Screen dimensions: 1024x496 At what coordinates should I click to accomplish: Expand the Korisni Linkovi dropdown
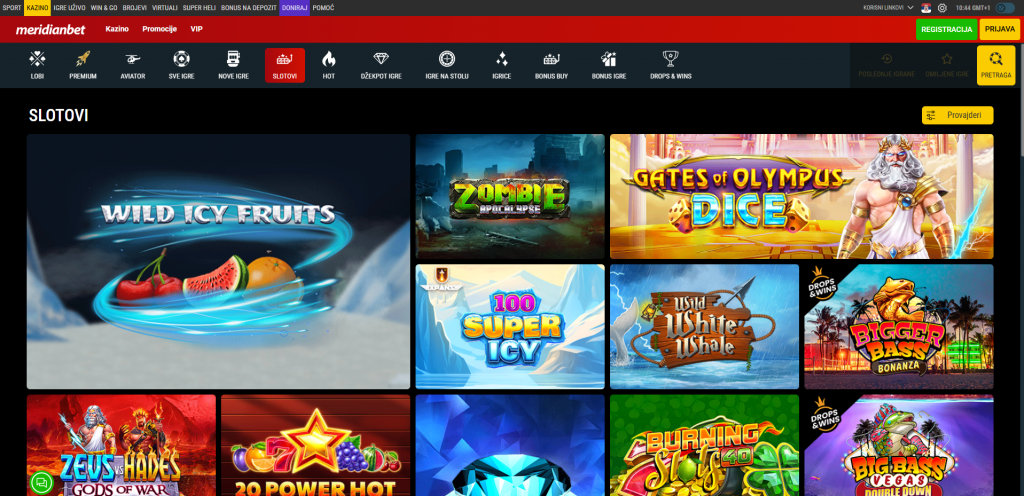click(x=888, y=8)
